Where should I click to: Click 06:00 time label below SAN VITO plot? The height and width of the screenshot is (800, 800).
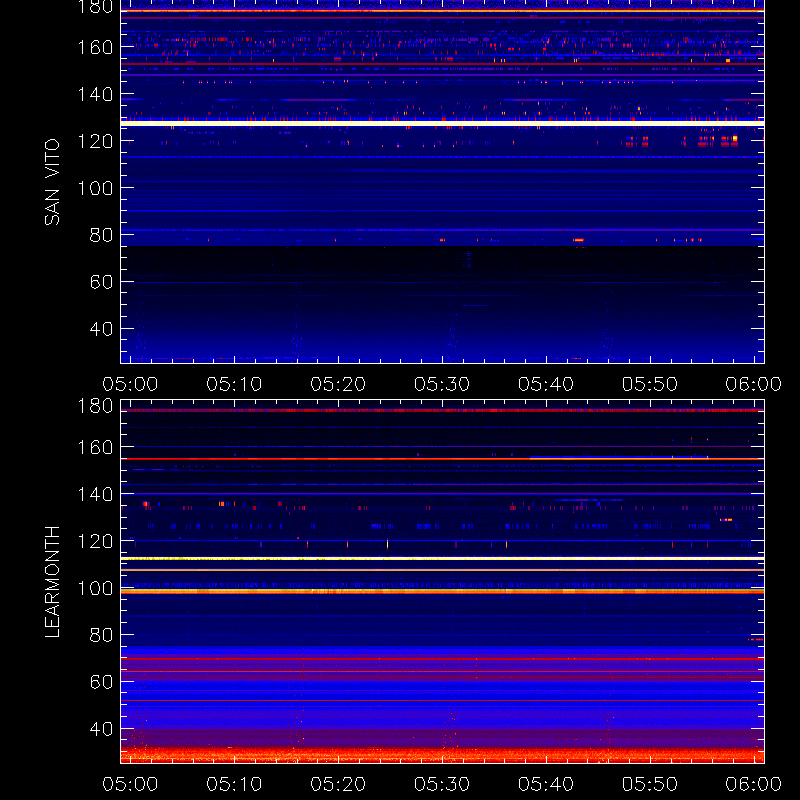[754, 384]
